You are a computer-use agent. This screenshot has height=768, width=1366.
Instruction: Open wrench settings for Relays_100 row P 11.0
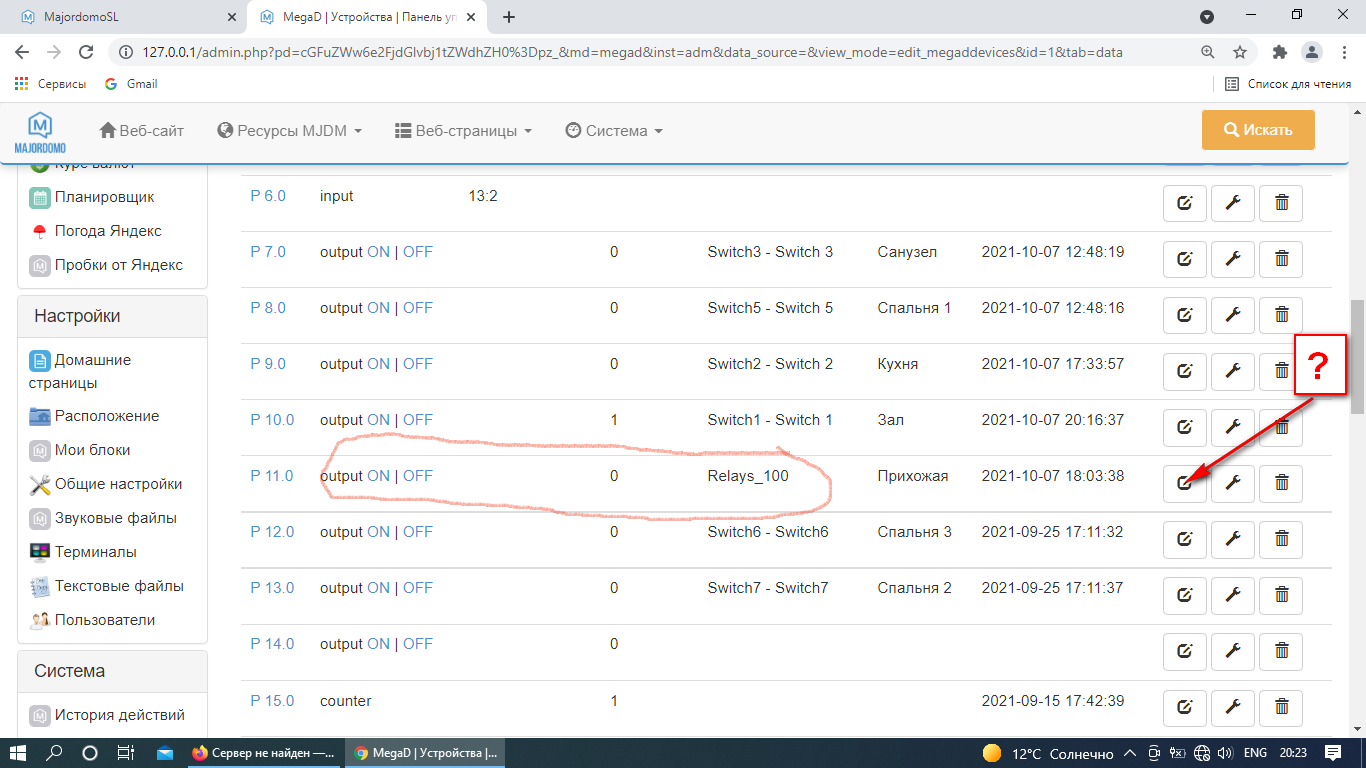click(1233, 484)
